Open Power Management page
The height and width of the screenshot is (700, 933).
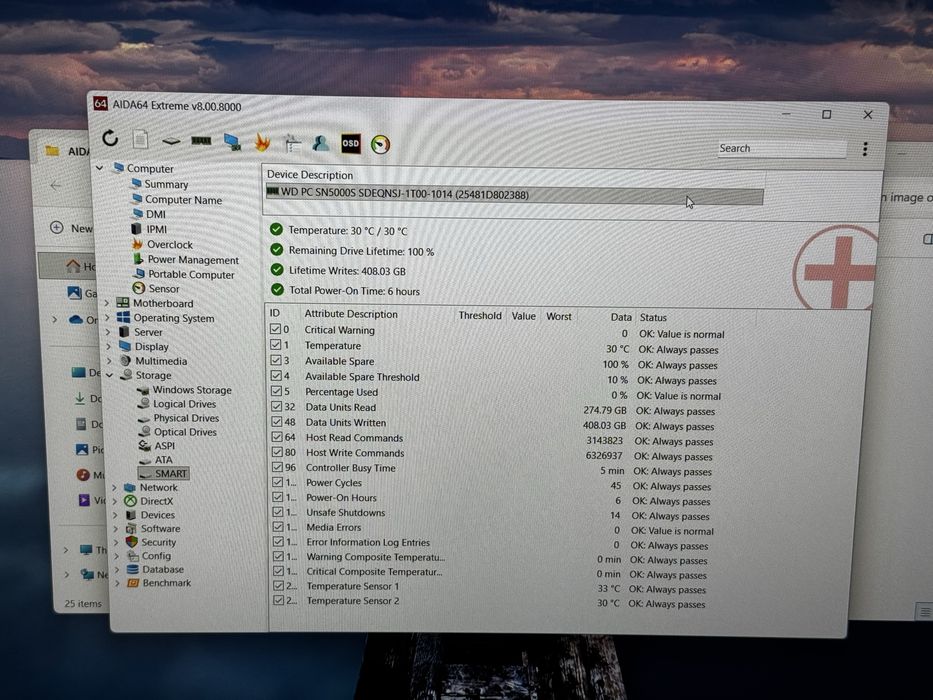pos(193,260)
